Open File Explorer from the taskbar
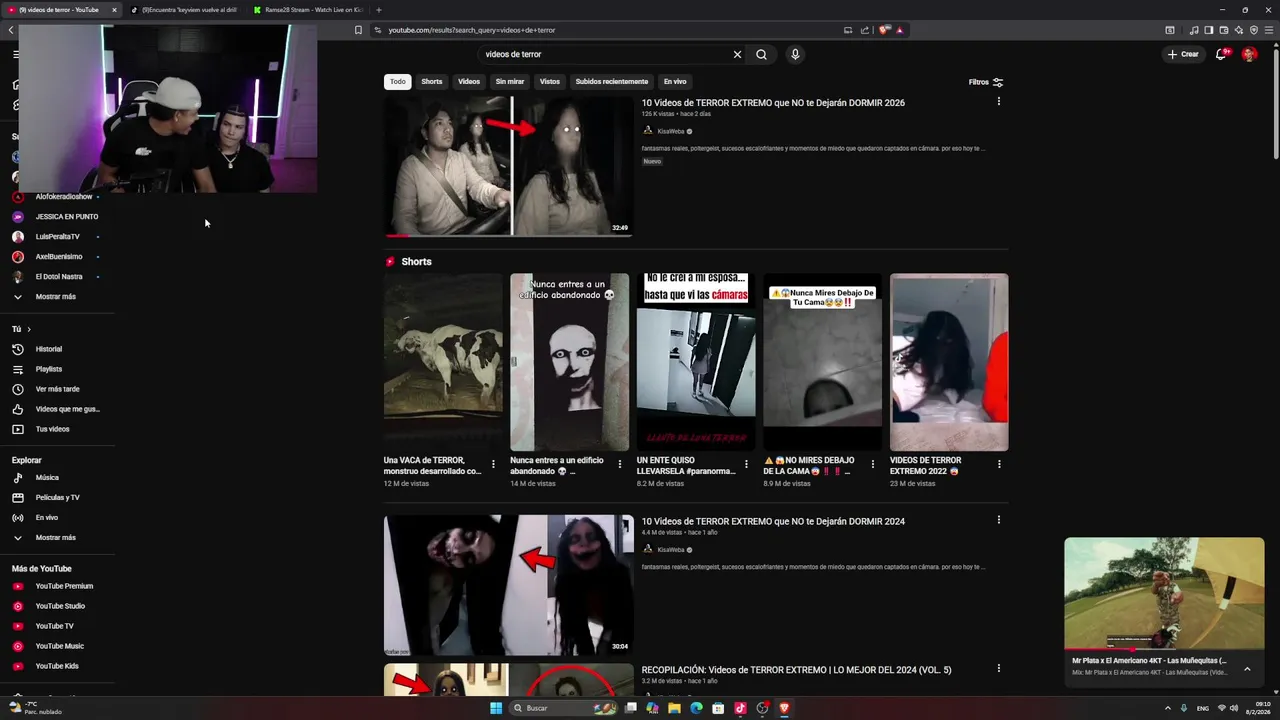The height and width of the screenshot is (720, 1280). (x=674, y=708)
